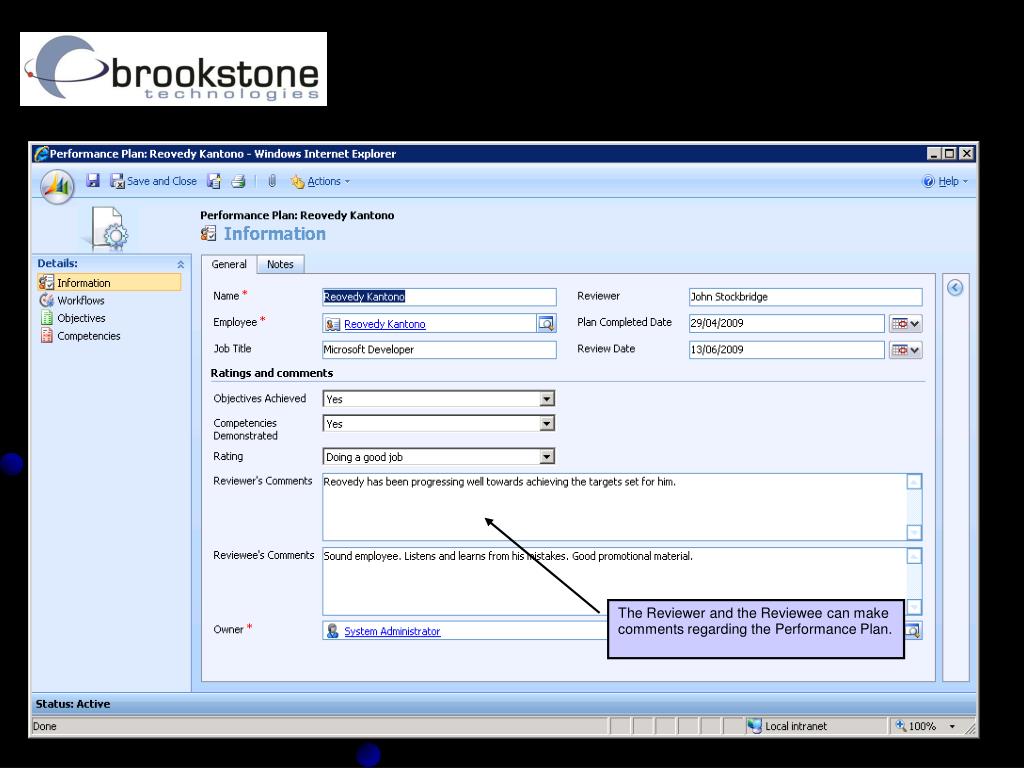Switch to the General tab
The height and width of the screenshot is (768, 1024).
[x=229, y=264]
